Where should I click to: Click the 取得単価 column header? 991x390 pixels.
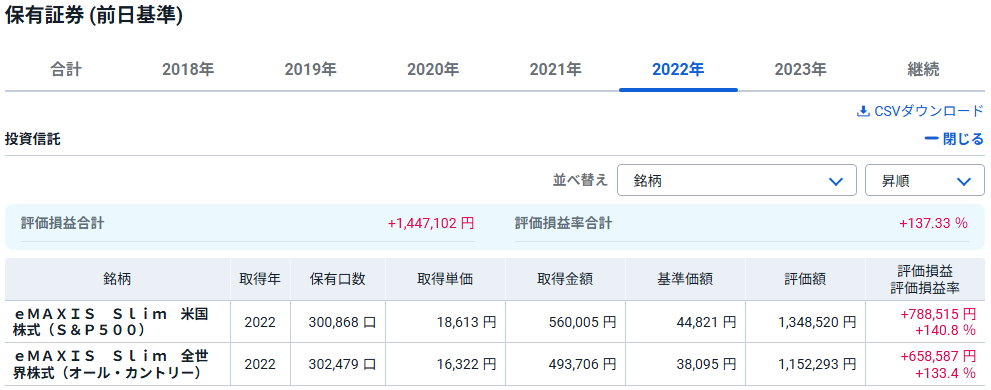(x=445, y=279)
